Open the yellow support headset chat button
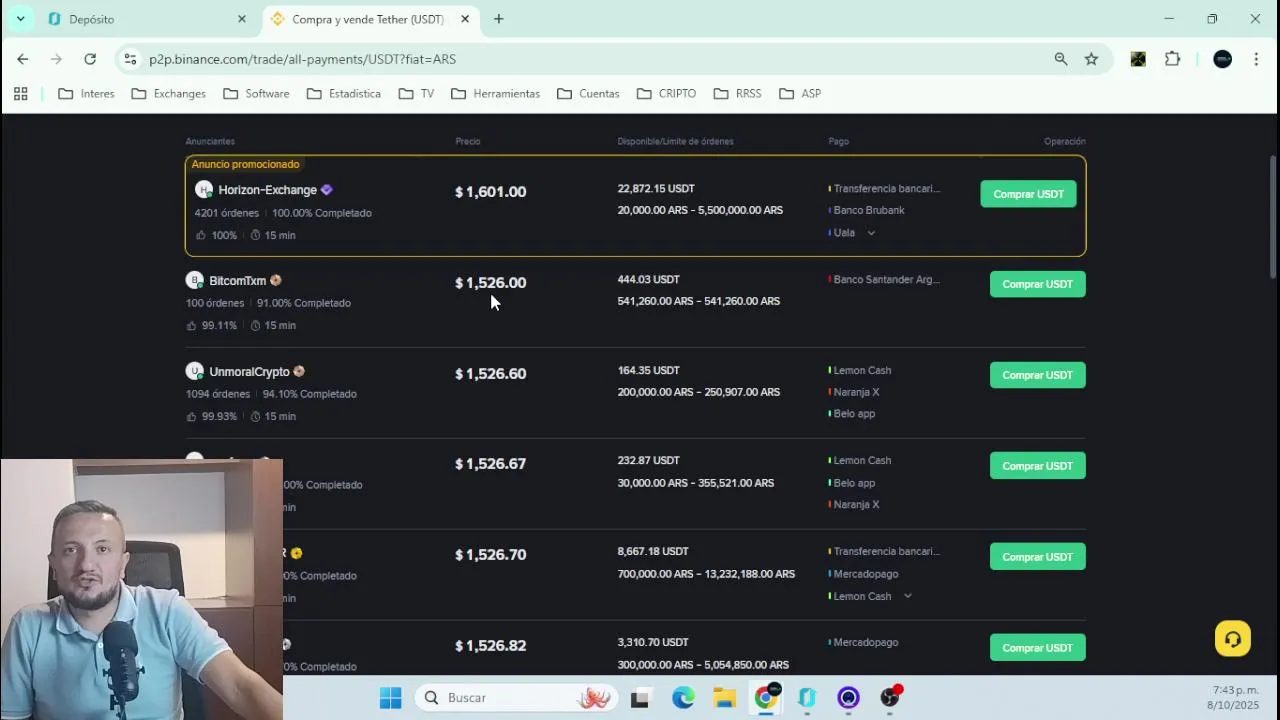1280x720 pixels. [x=1233, y=639]
